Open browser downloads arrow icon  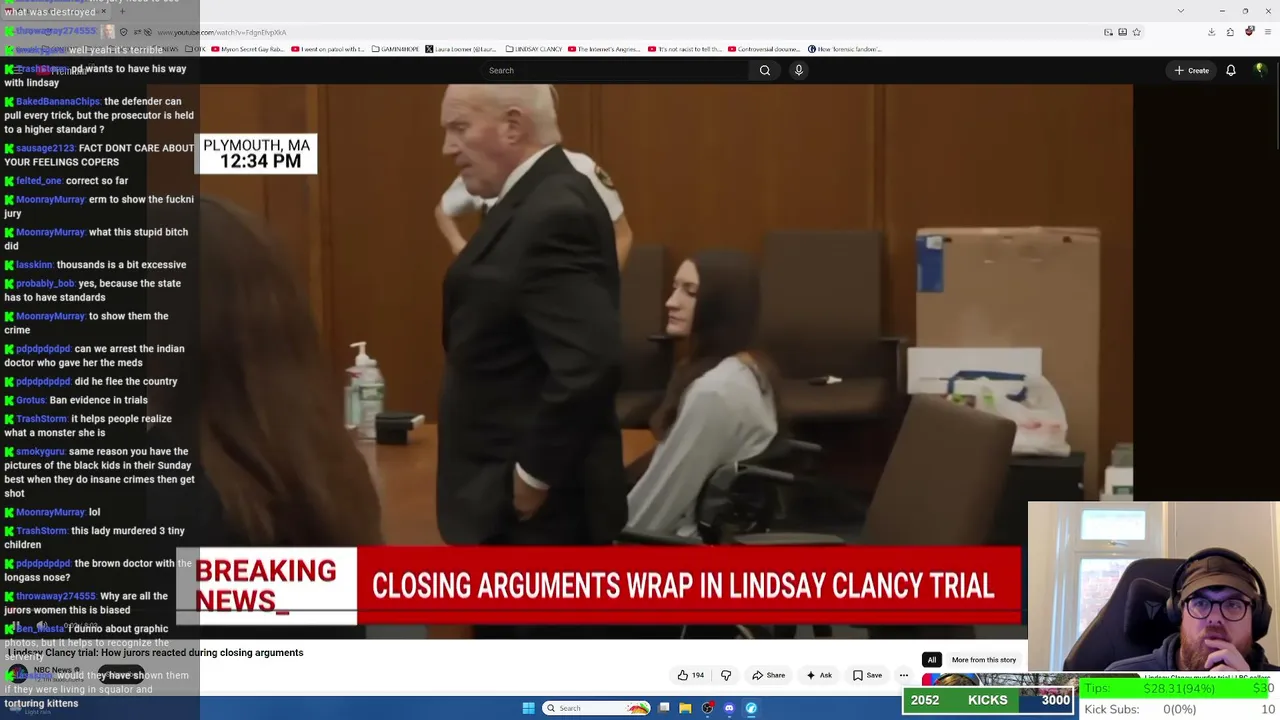[1211, 32]
